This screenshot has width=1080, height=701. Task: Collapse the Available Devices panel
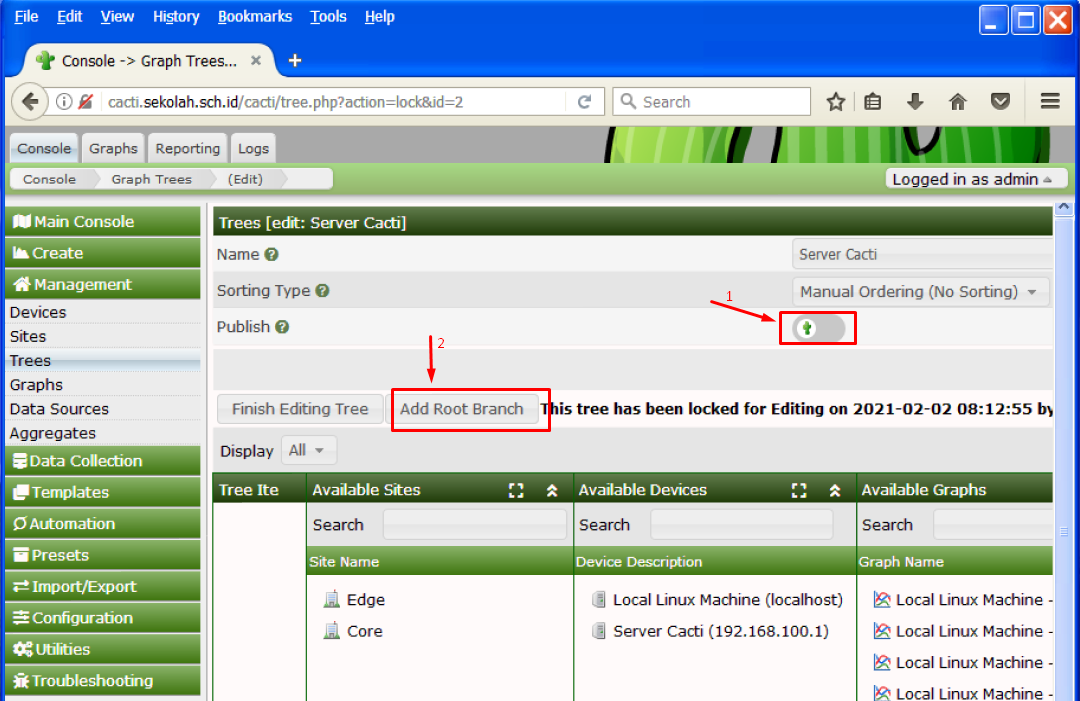click(835, 490)
